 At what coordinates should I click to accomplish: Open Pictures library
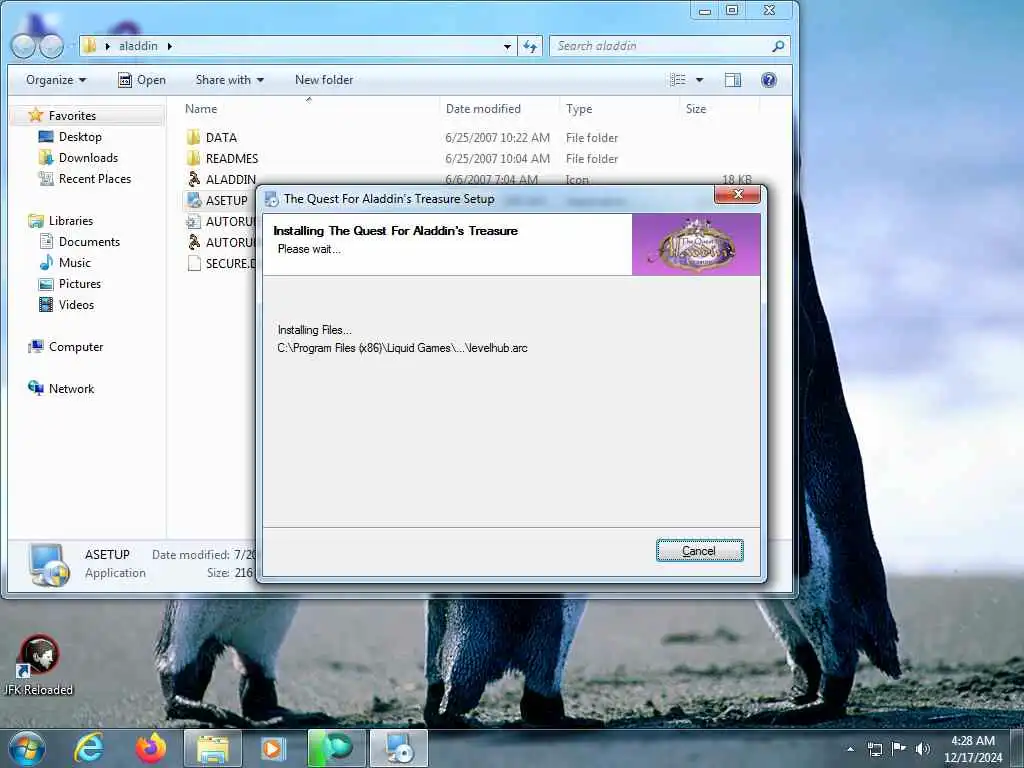coord(80,283)
